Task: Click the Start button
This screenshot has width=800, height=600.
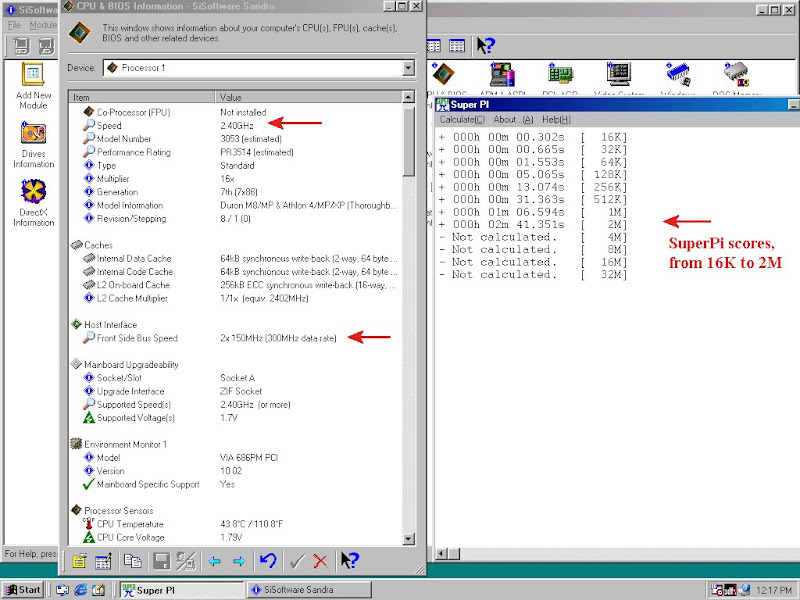Action: [x=23, y=590]
